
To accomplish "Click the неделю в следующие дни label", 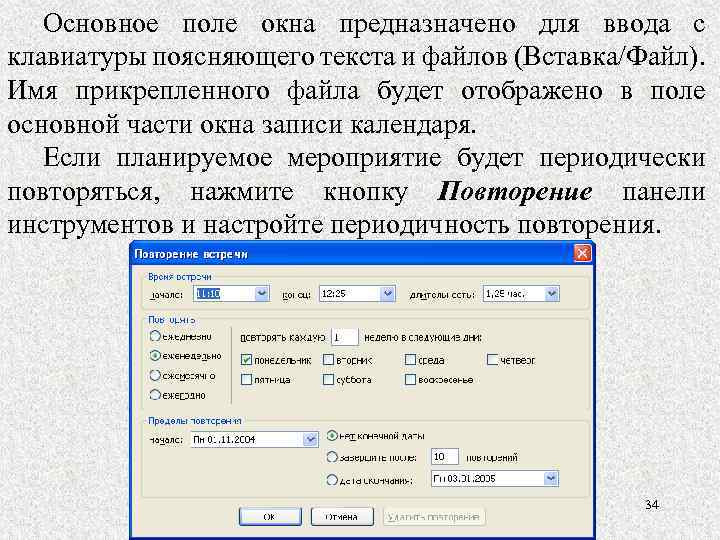I will click(x=422, y=338).
